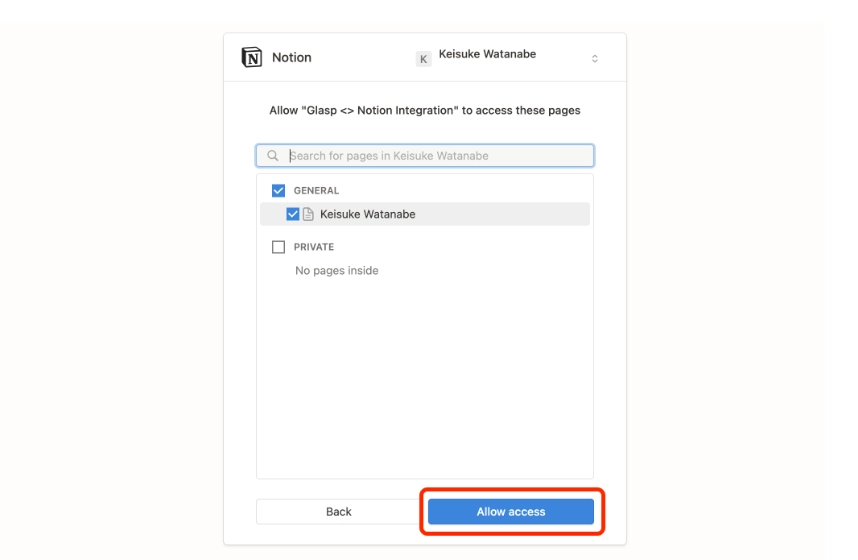Click the workspace switcher up-down chevron
Viewport: 858px width, 560px height.
[595, 59]
